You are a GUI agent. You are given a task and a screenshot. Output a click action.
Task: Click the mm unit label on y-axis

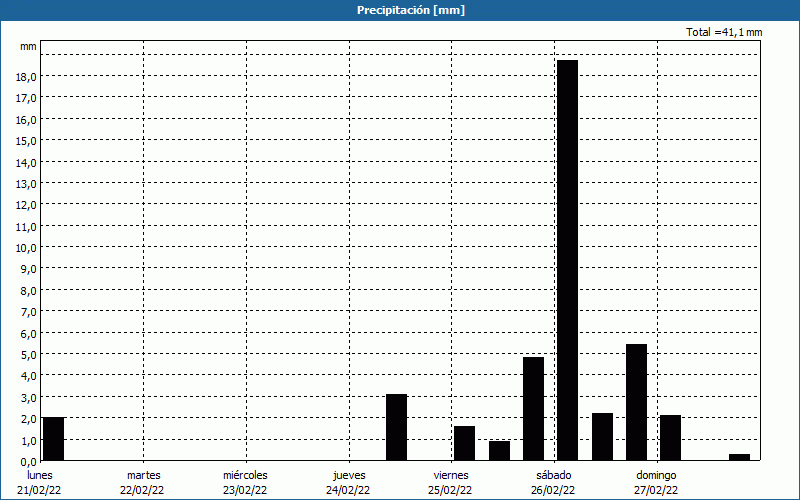pos(28,46)
